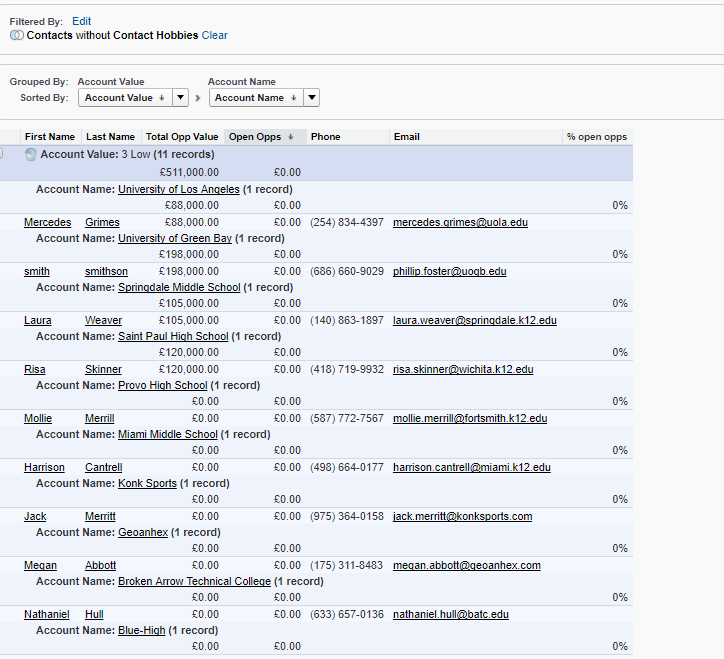Open the Springdale Middle School account
This screenshot has width=724, height=659.
tap(179, 287)
